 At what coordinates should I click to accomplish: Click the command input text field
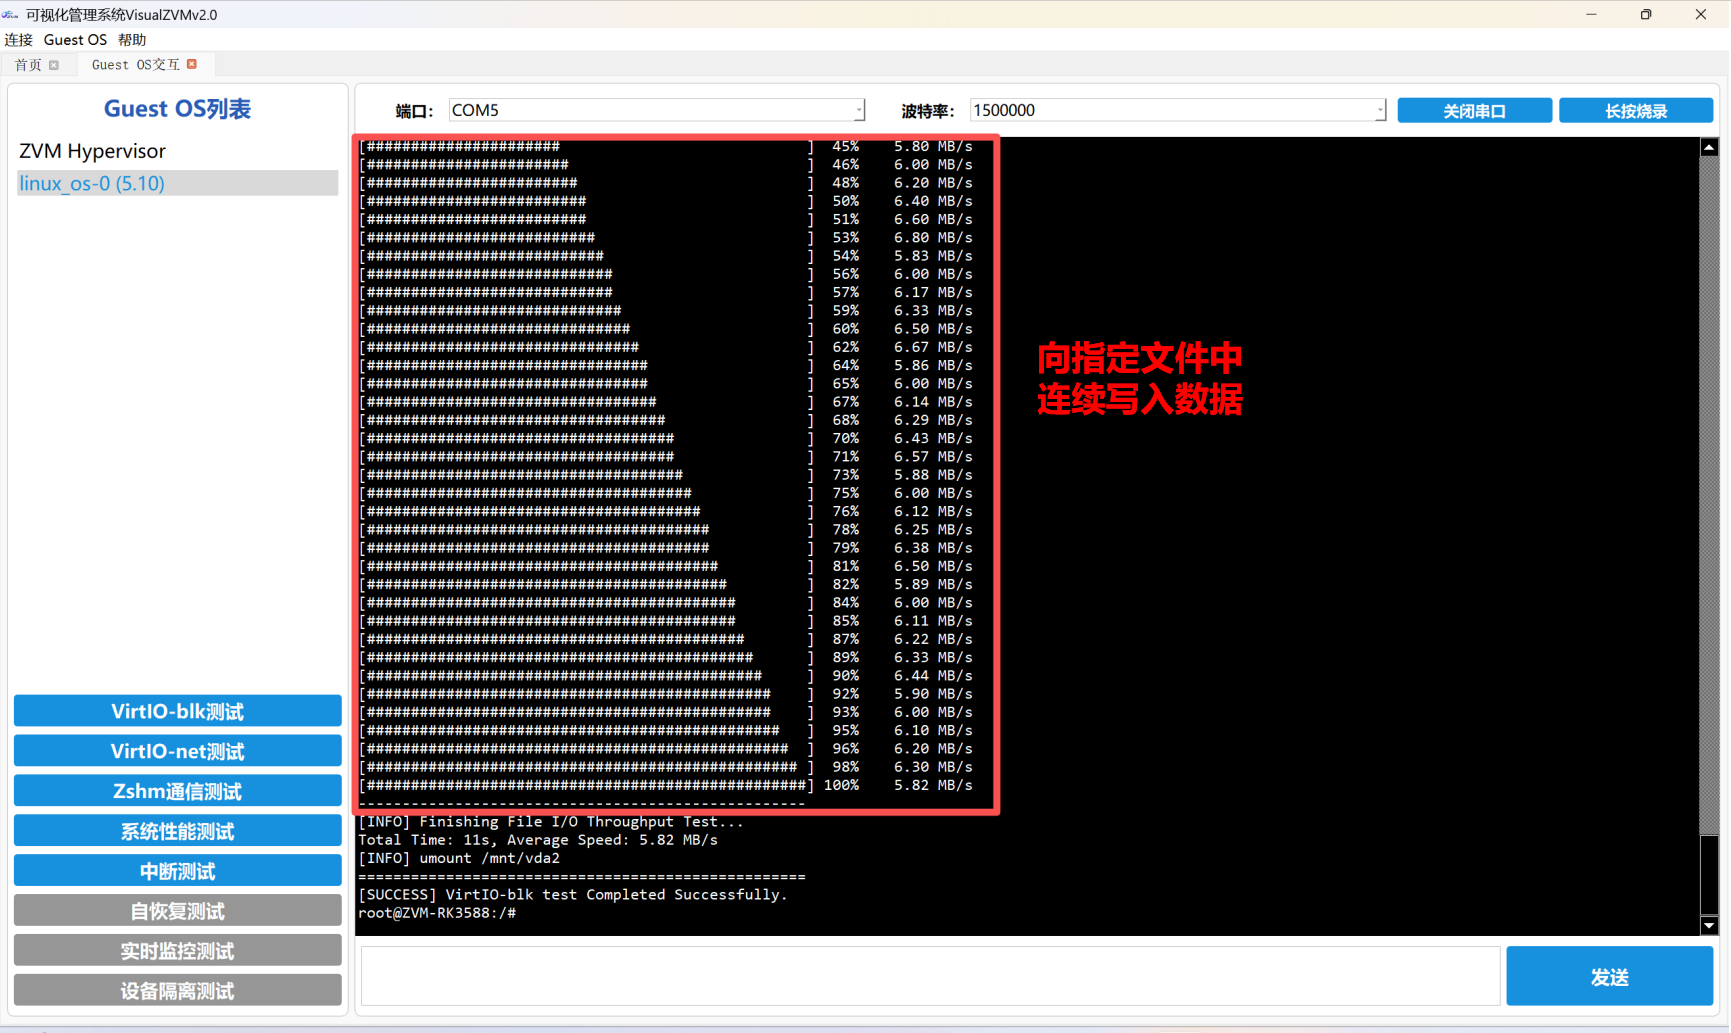(x=930, y=976)
